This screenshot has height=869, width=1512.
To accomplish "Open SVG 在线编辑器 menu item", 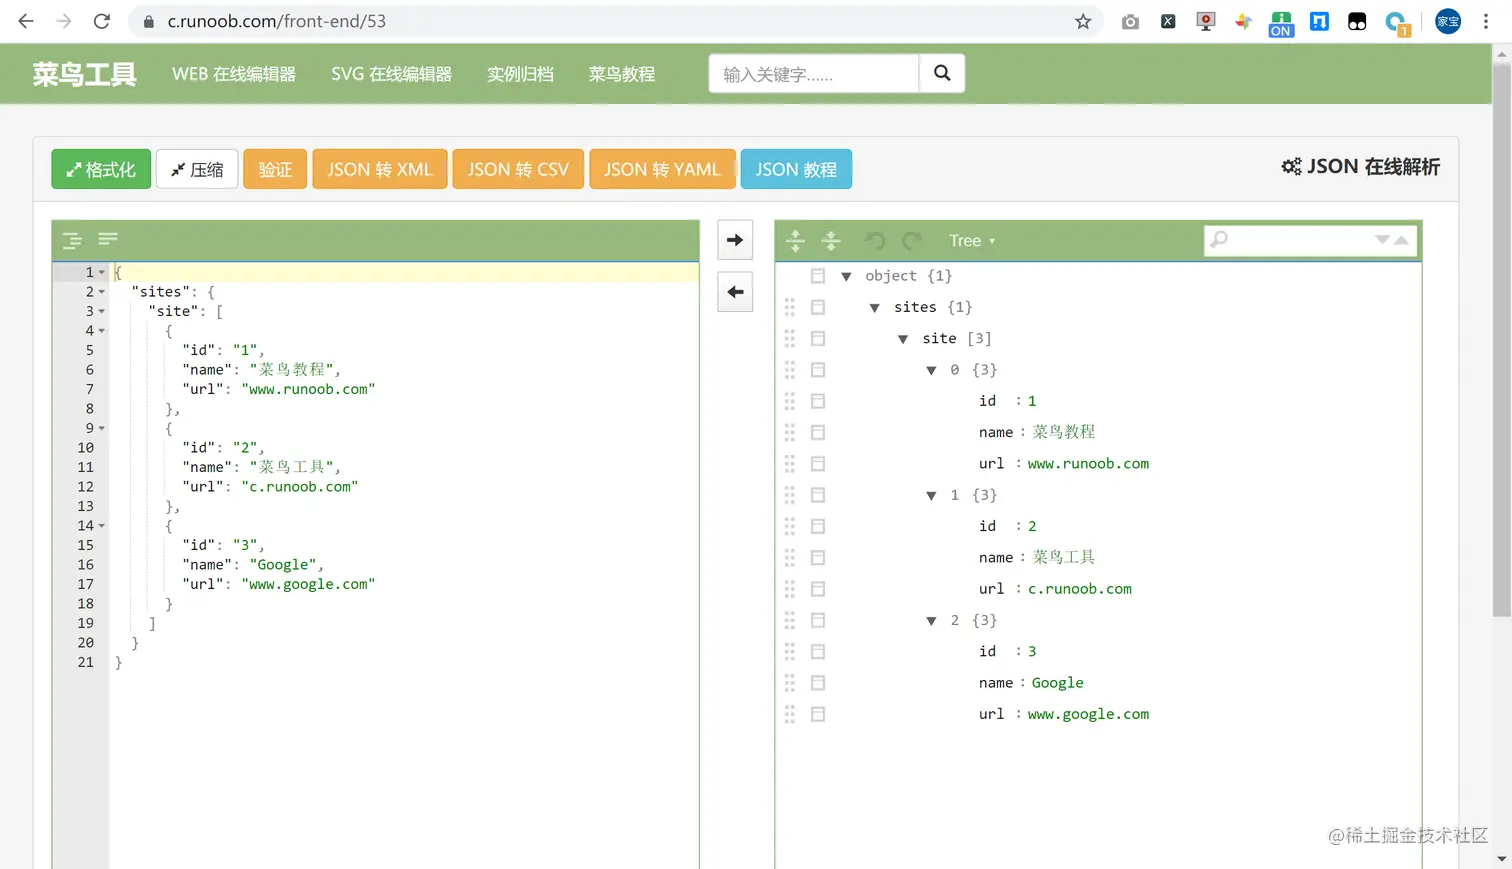I will pos(391,74).
